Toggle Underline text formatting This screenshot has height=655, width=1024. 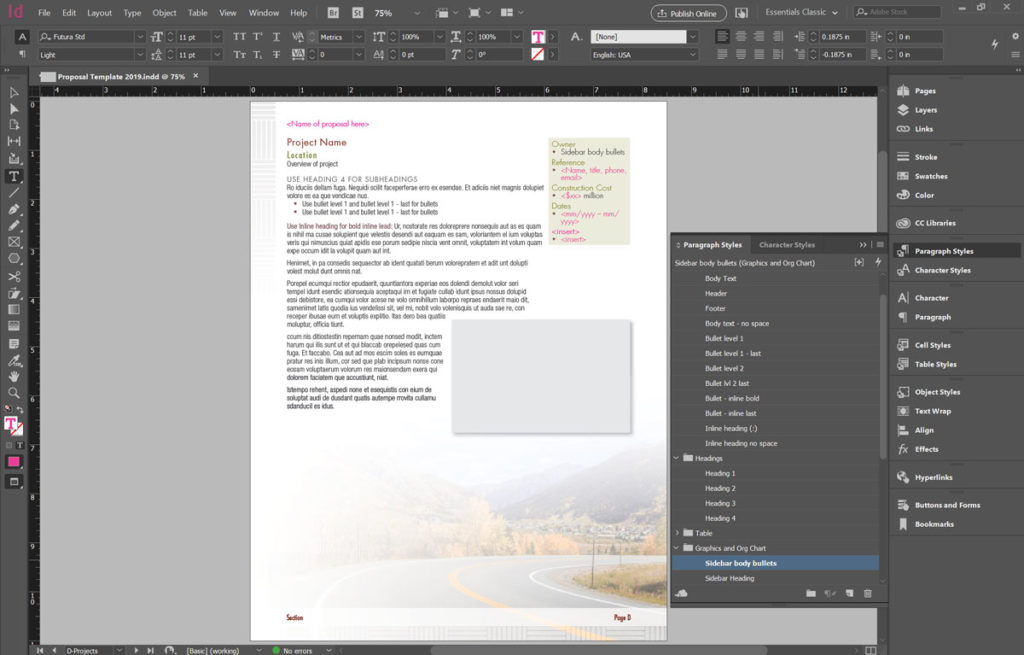point(274,36)
